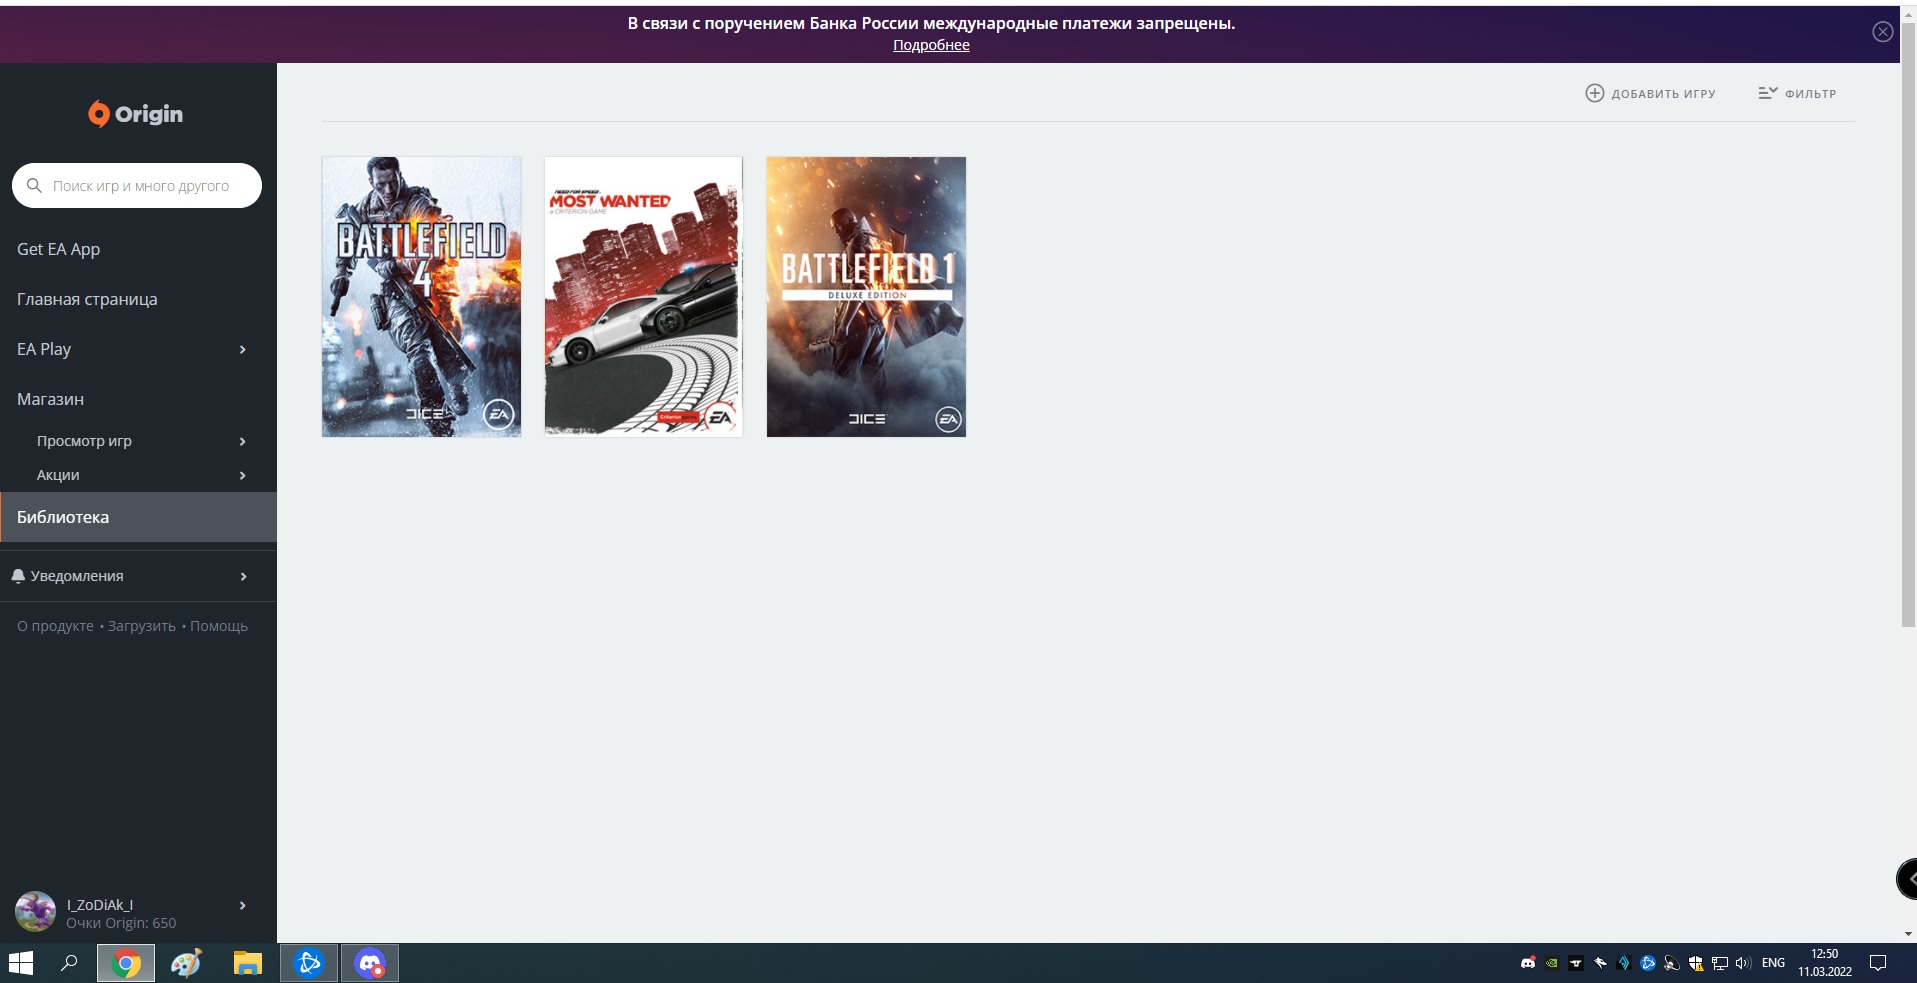
Task: Expand the 'Акции' submenu
Action: [58, 475]
